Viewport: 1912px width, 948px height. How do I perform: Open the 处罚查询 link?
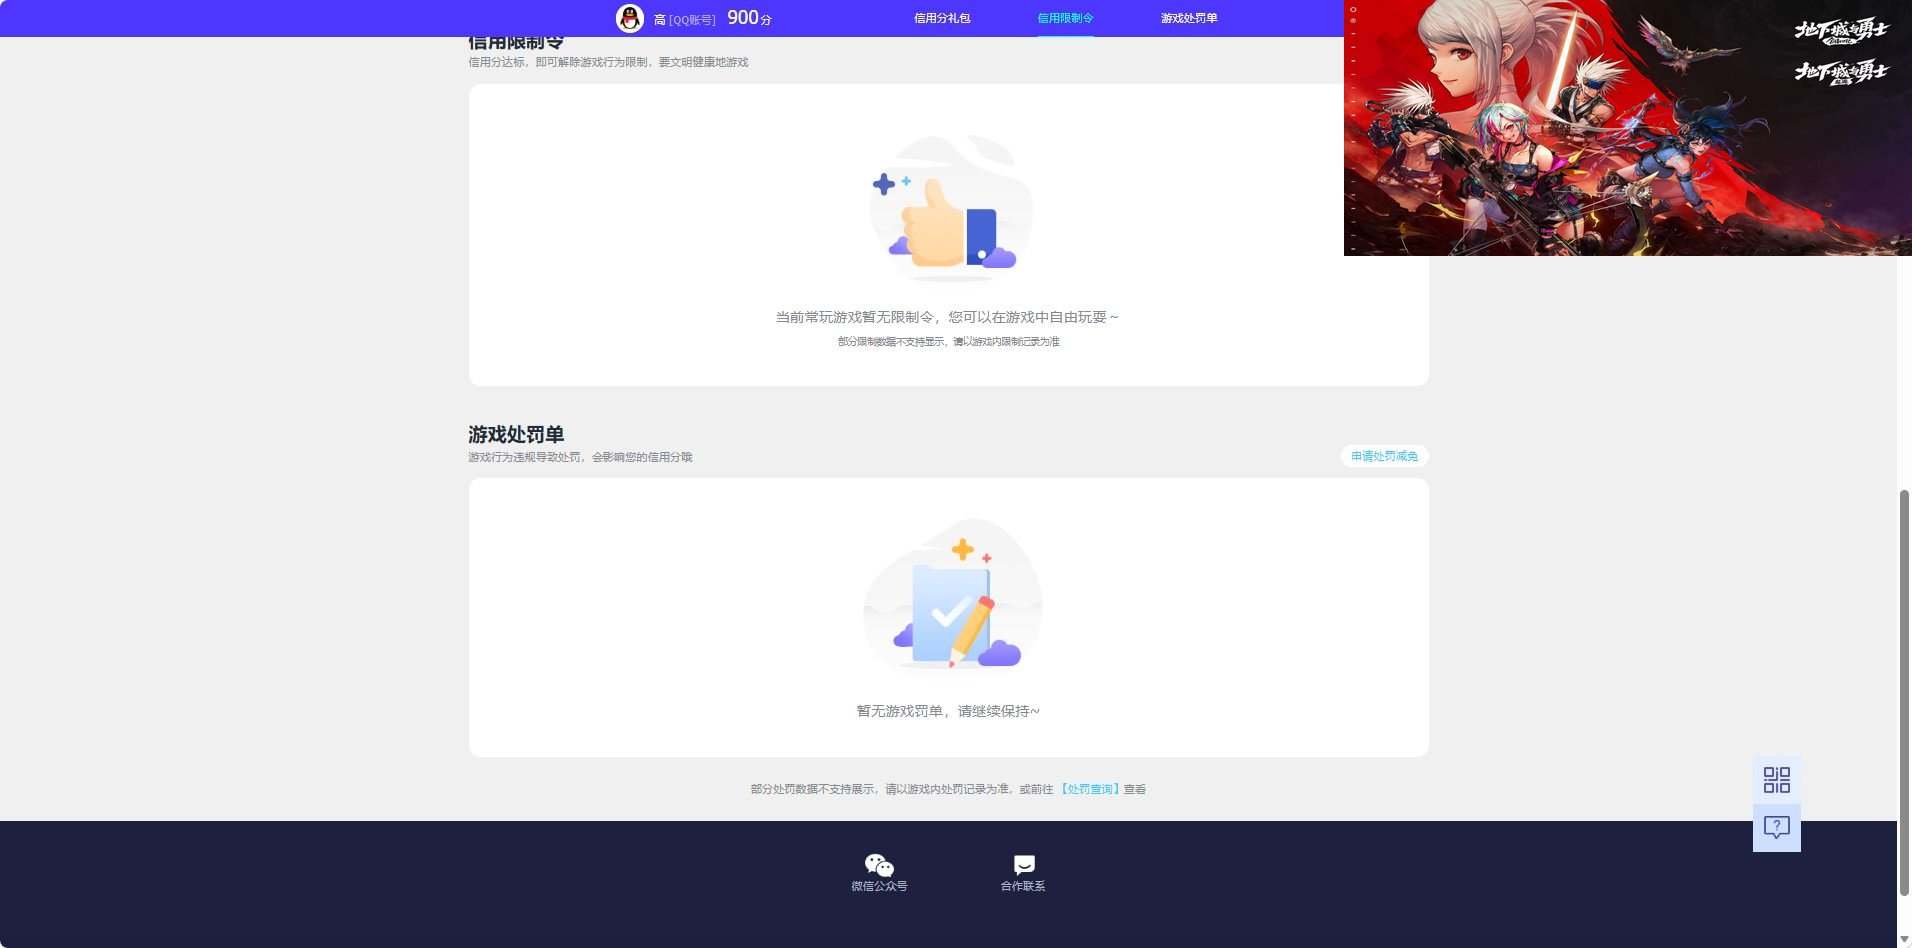click(x=1089, y=789)
